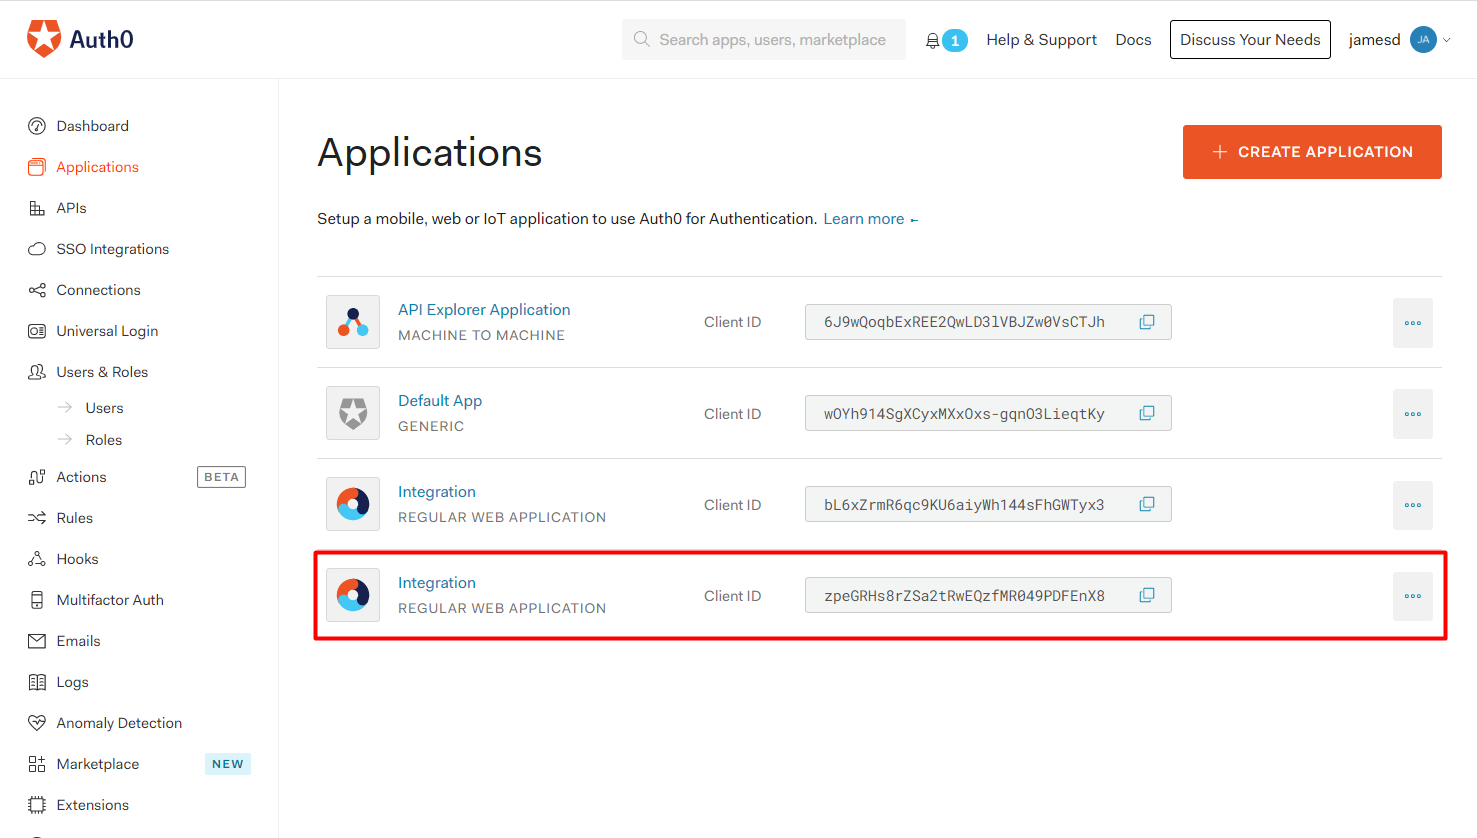Click the Extensions chip icon
The height and width of the screenshot is (838, 1477).
click(37, 805)
